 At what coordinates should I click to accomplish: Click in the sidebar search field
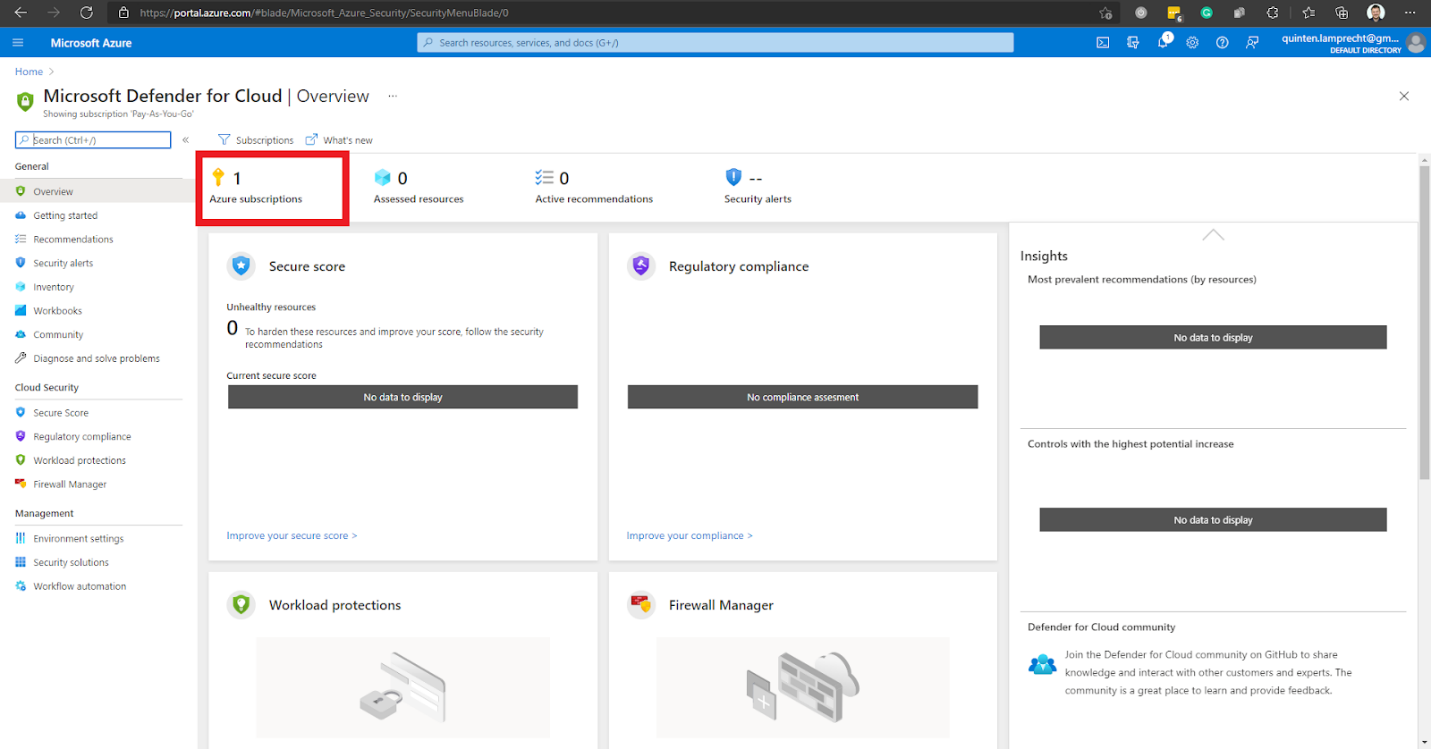pyautogui.click(x=93, y=140)
